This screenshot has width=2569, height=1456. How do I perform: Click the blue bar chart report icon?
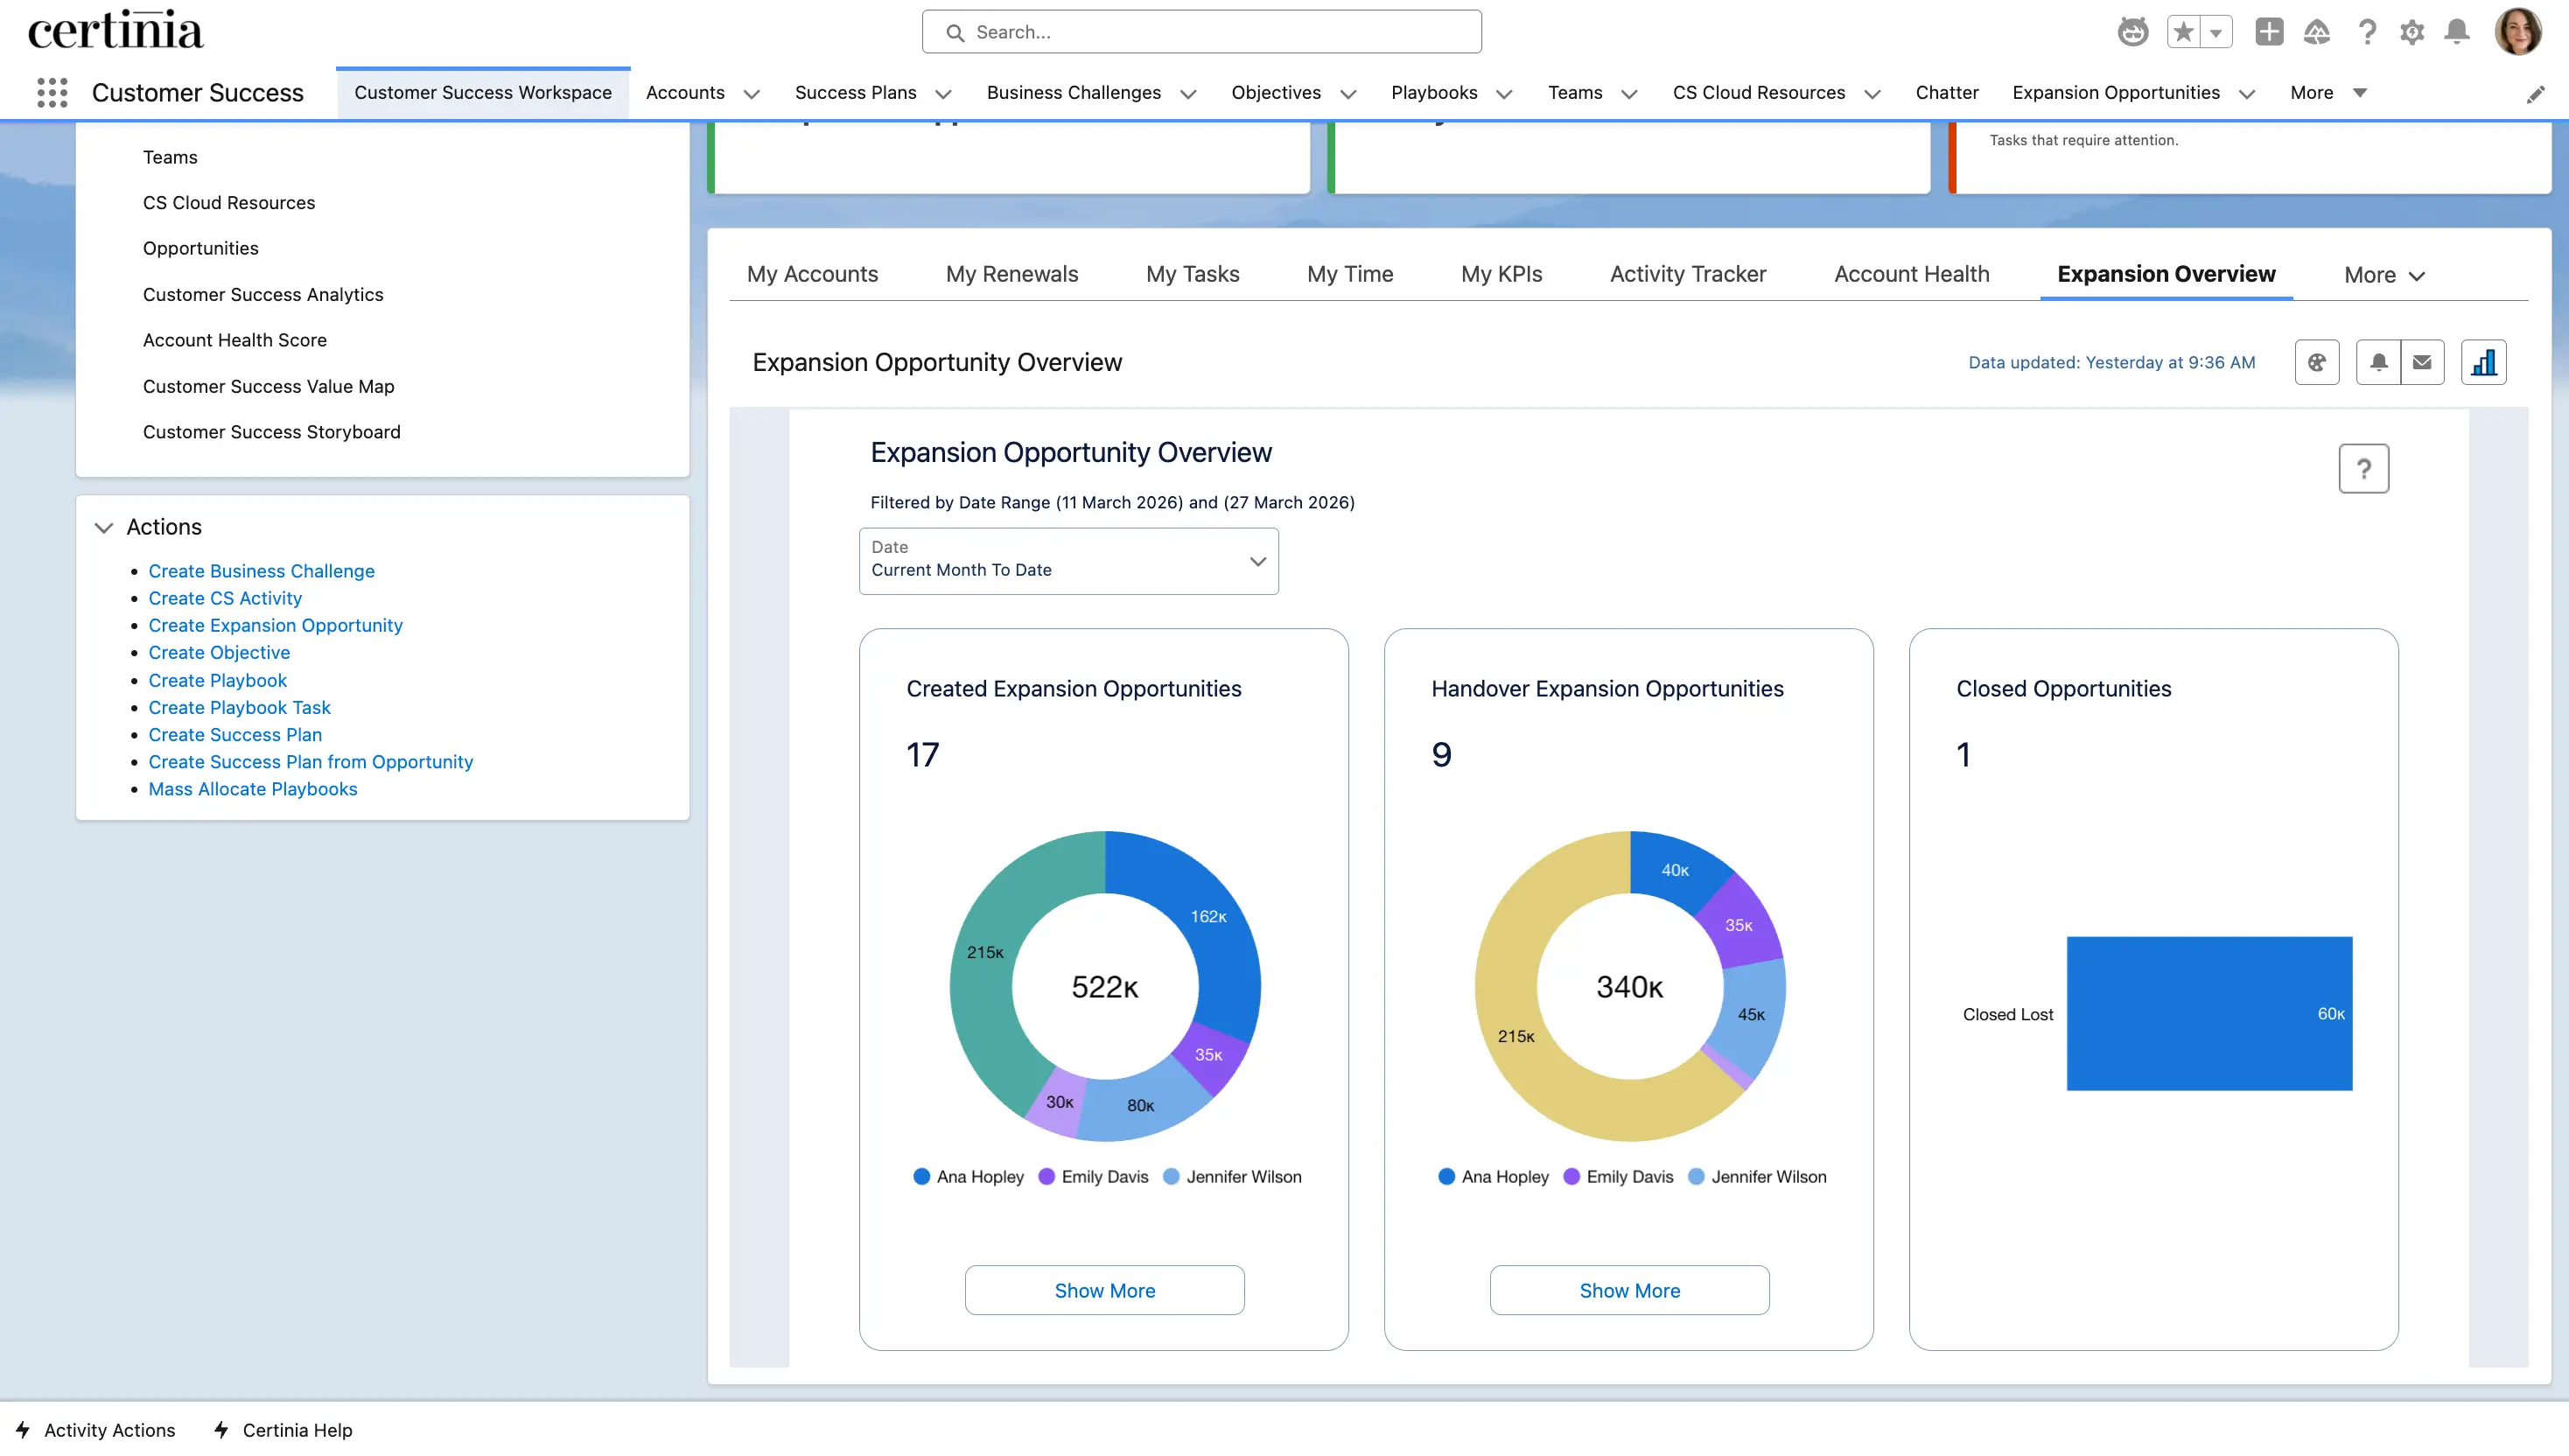pos(2484,362)
